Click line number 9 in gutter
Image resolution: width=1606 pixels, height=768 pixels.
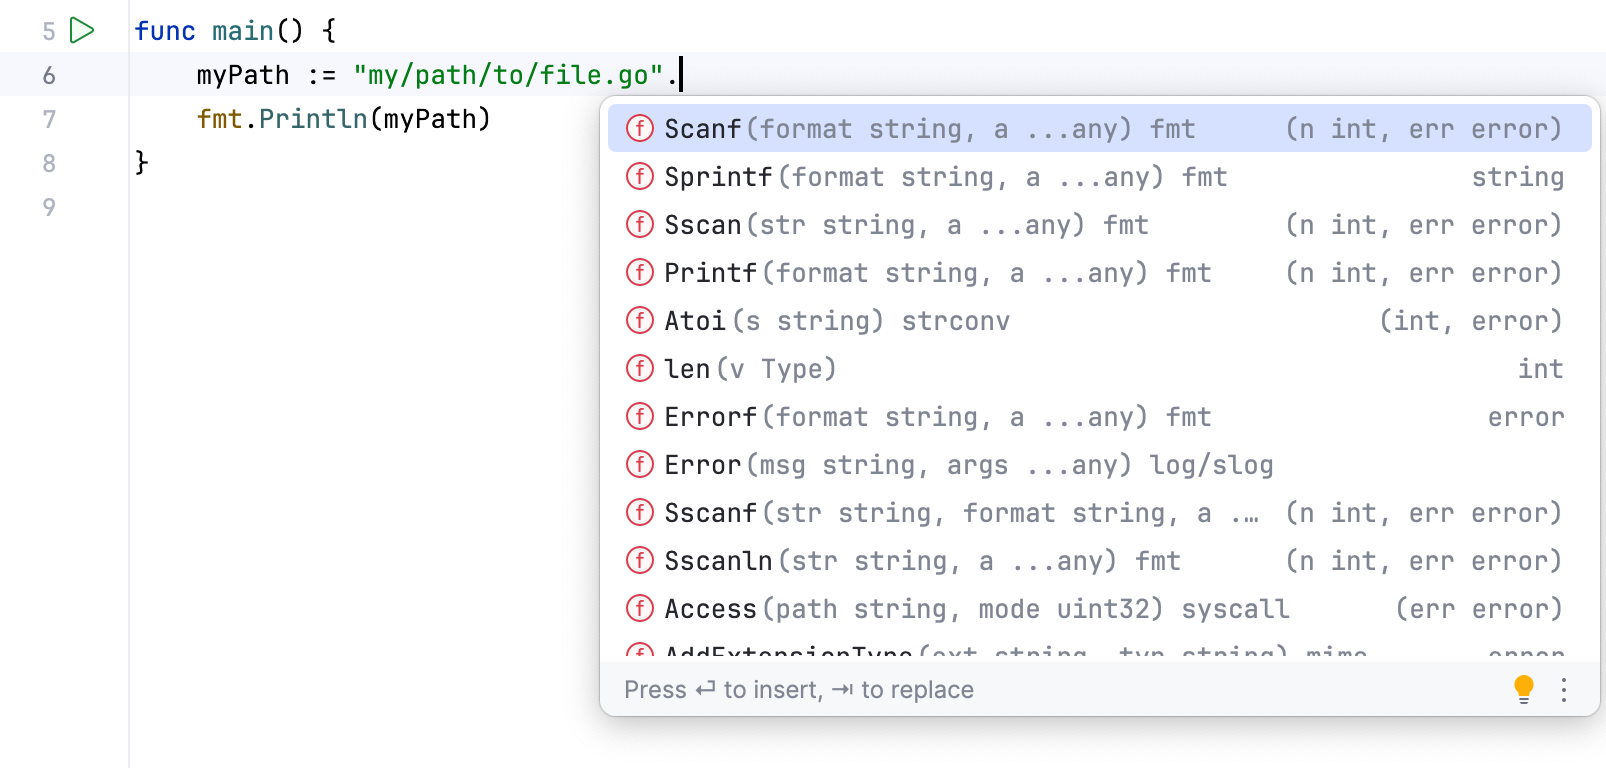pyautogui.click(x=49, y=208)
